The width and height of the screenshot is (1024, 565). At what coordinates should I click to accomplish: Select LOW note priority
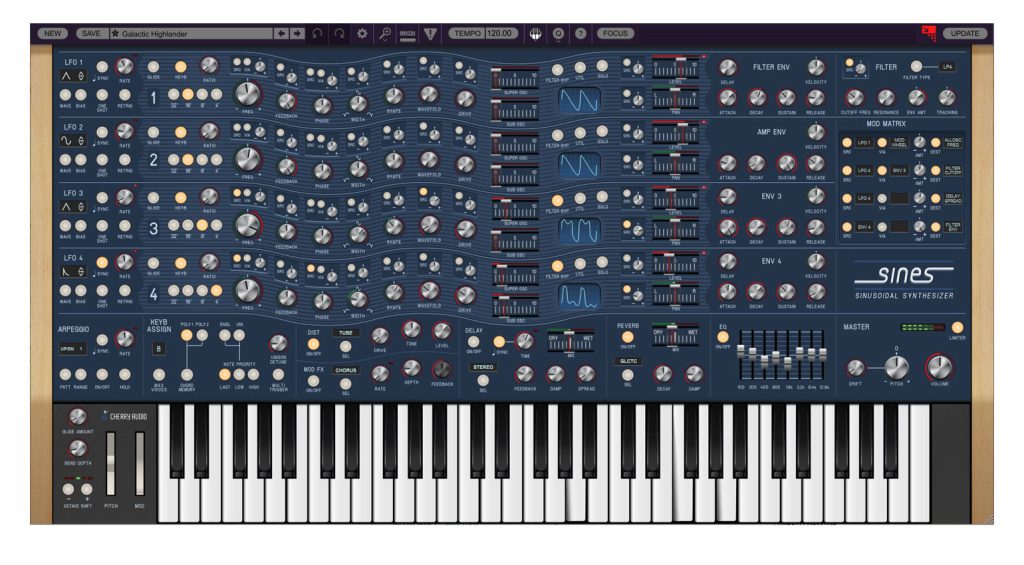click(x=240, y=374)
